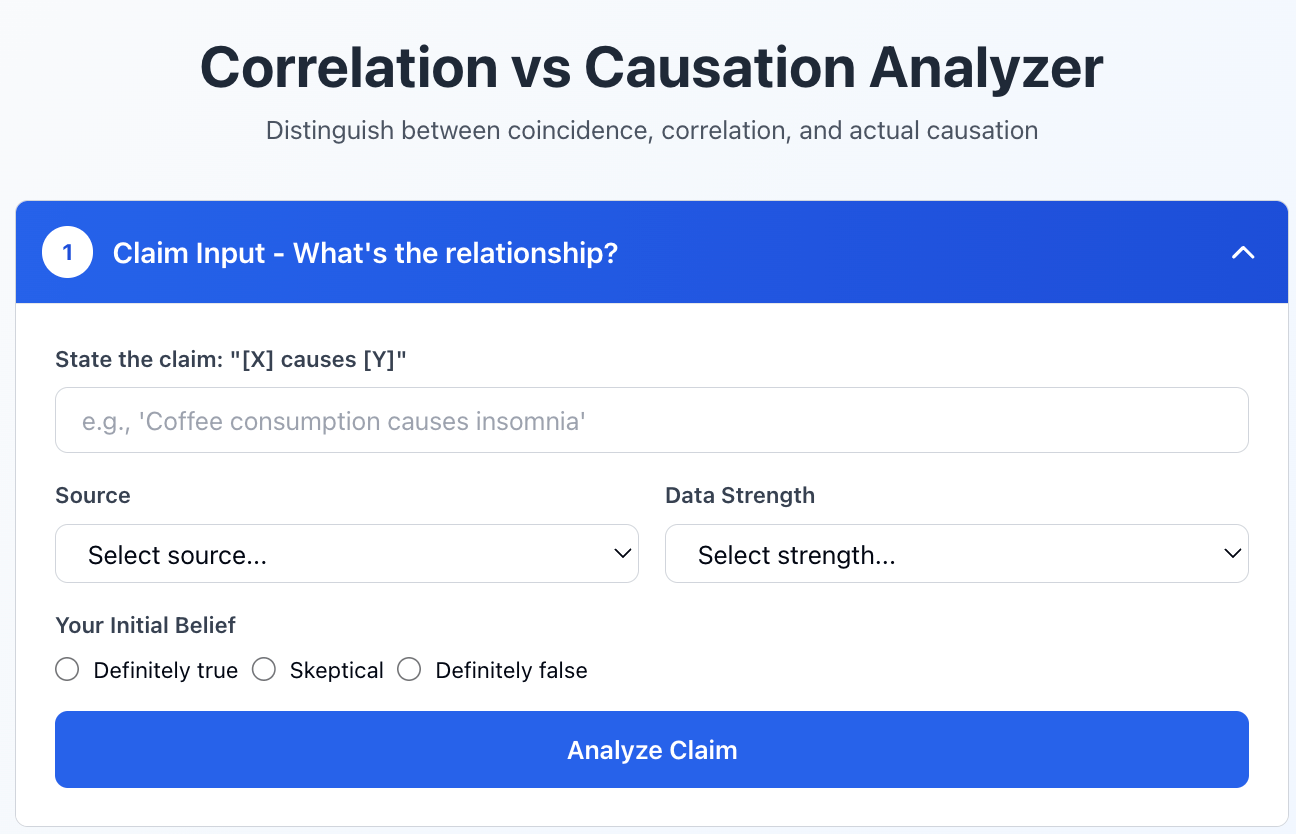Image resolution: width=1296 pixels, height=834 pixels.
Task: Click the 'Definitely true' label text
Action: pos(165,670)
